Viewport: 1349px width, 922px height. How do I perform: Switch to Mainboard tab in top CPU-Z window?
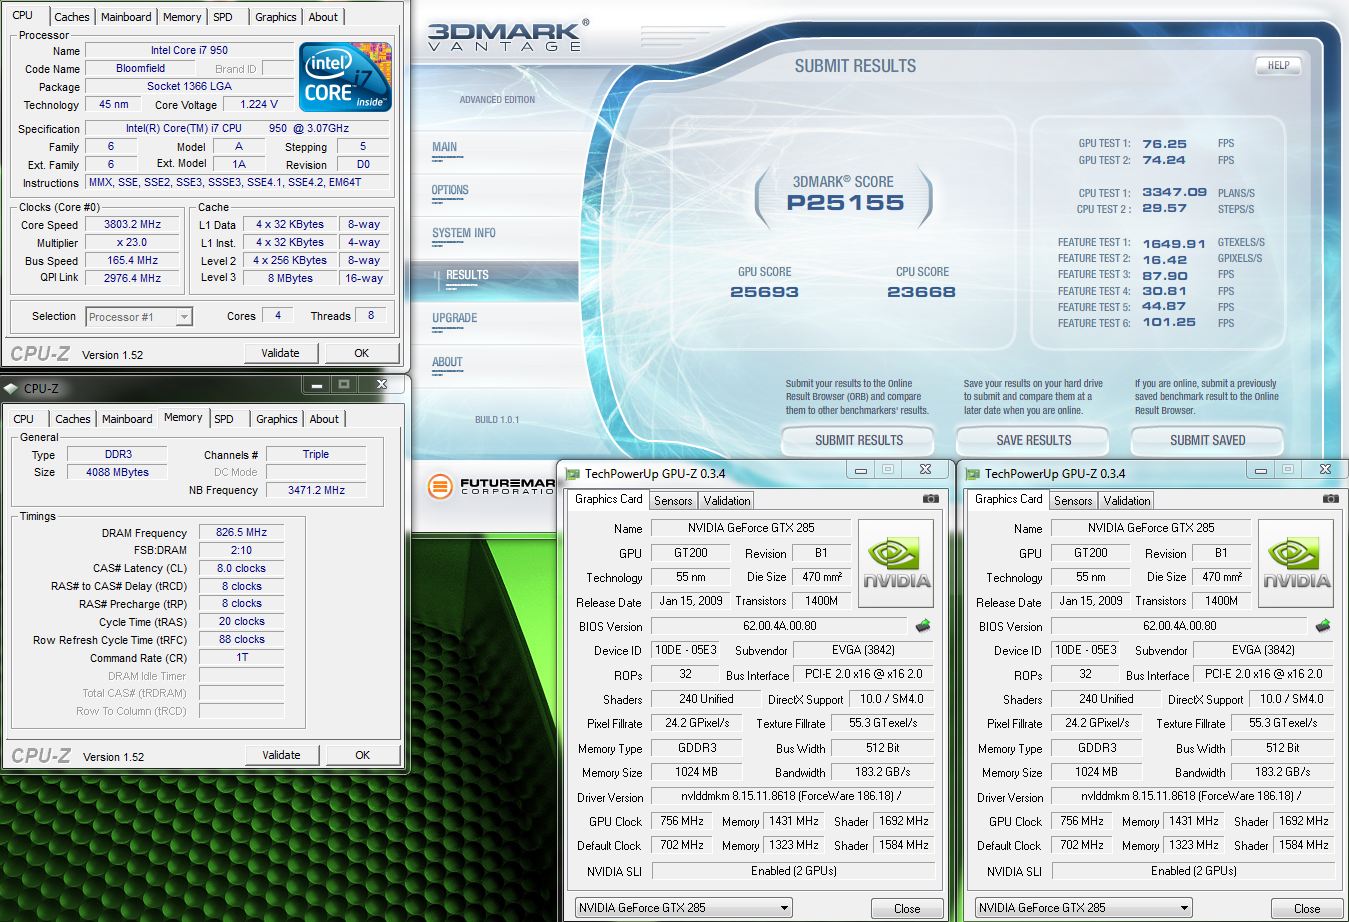(126, 17)
